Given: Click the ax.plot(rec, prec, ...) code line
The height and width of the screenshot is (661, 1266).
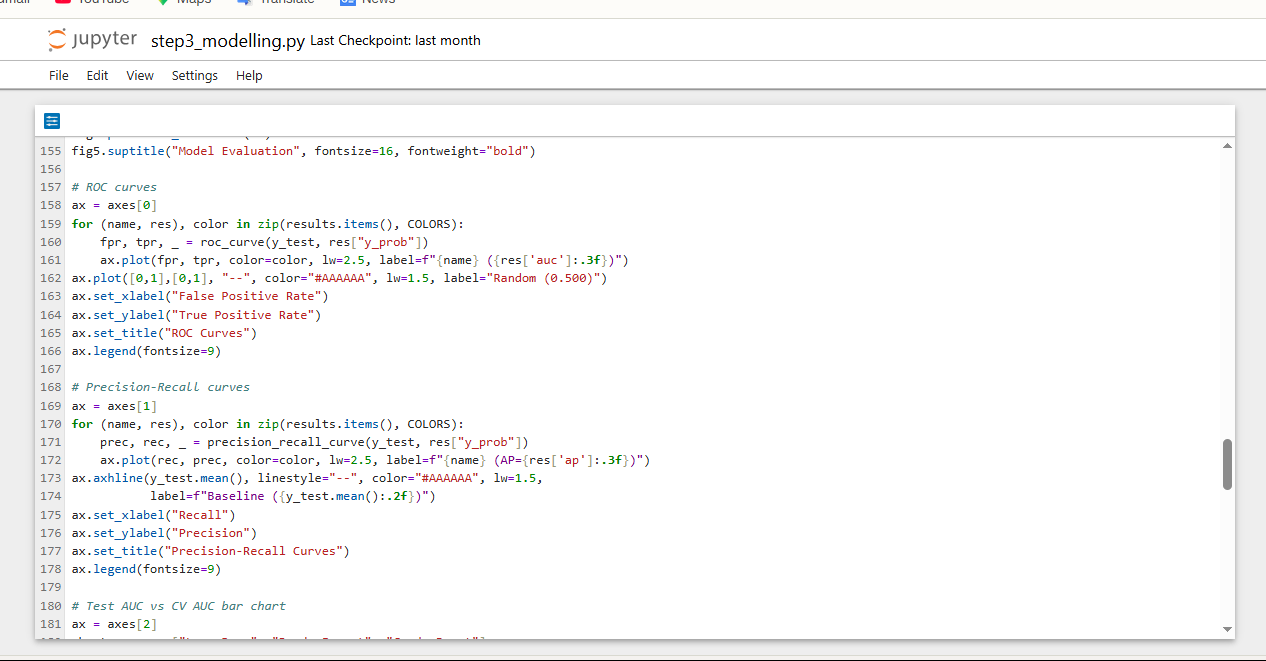Looking at the screenshot, I should 375,460.
